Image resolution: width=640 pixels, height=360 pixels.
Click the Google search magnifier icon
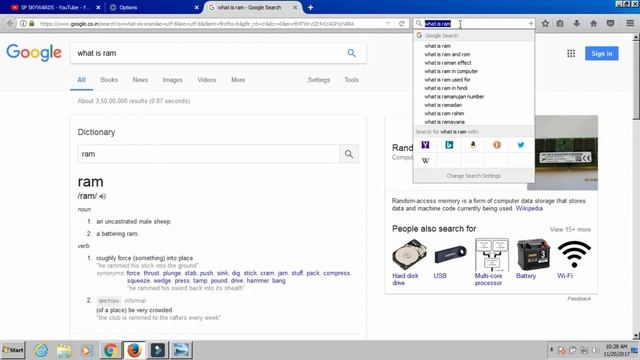[x=351, y=53]
